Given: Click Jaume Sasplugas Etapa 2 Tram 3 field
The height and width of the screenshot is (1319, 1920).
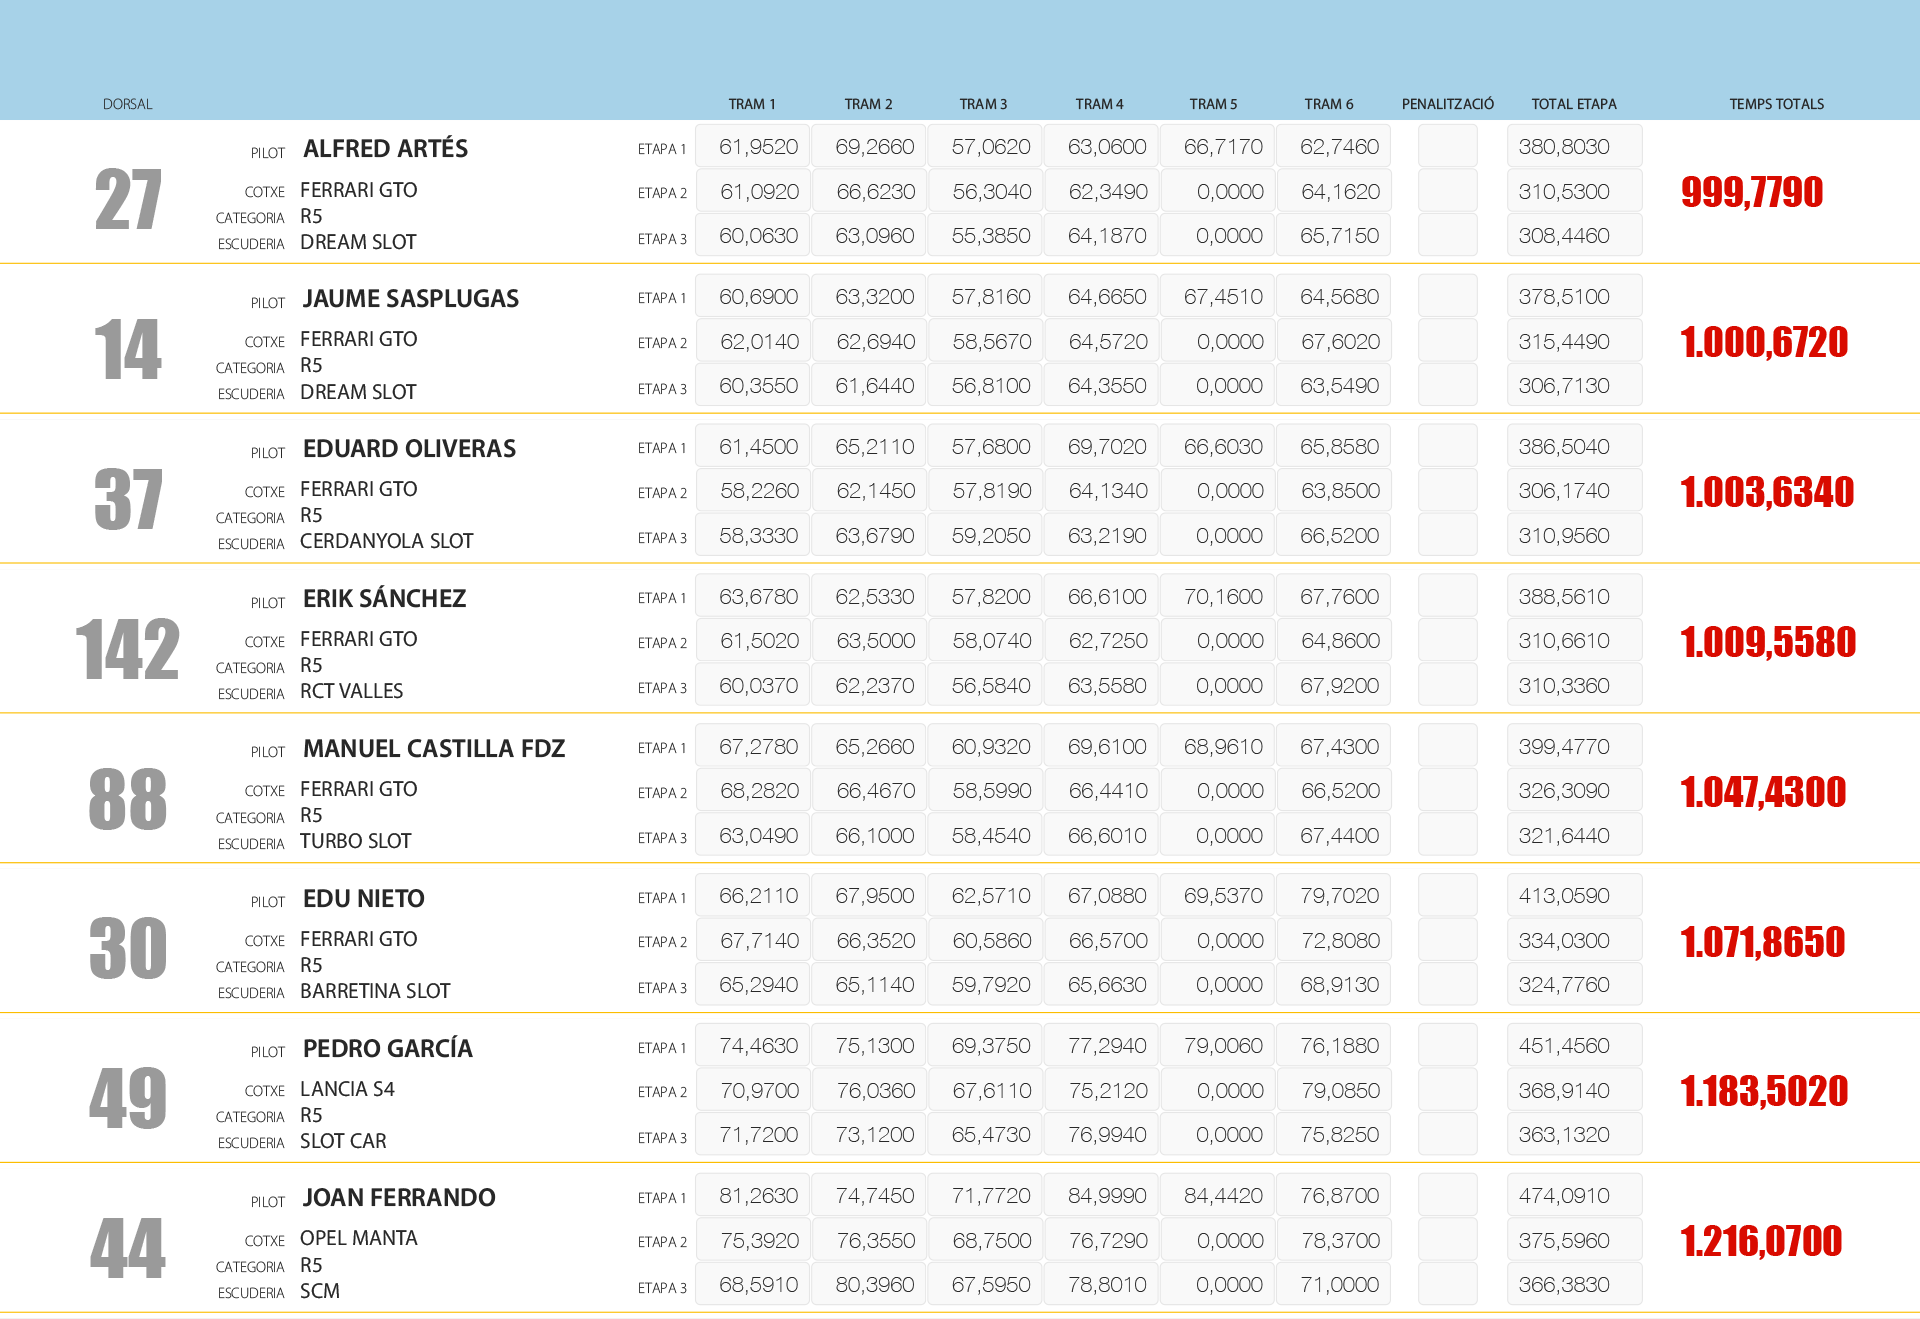Looking at the screenshot, I should [x=985, y=342].
